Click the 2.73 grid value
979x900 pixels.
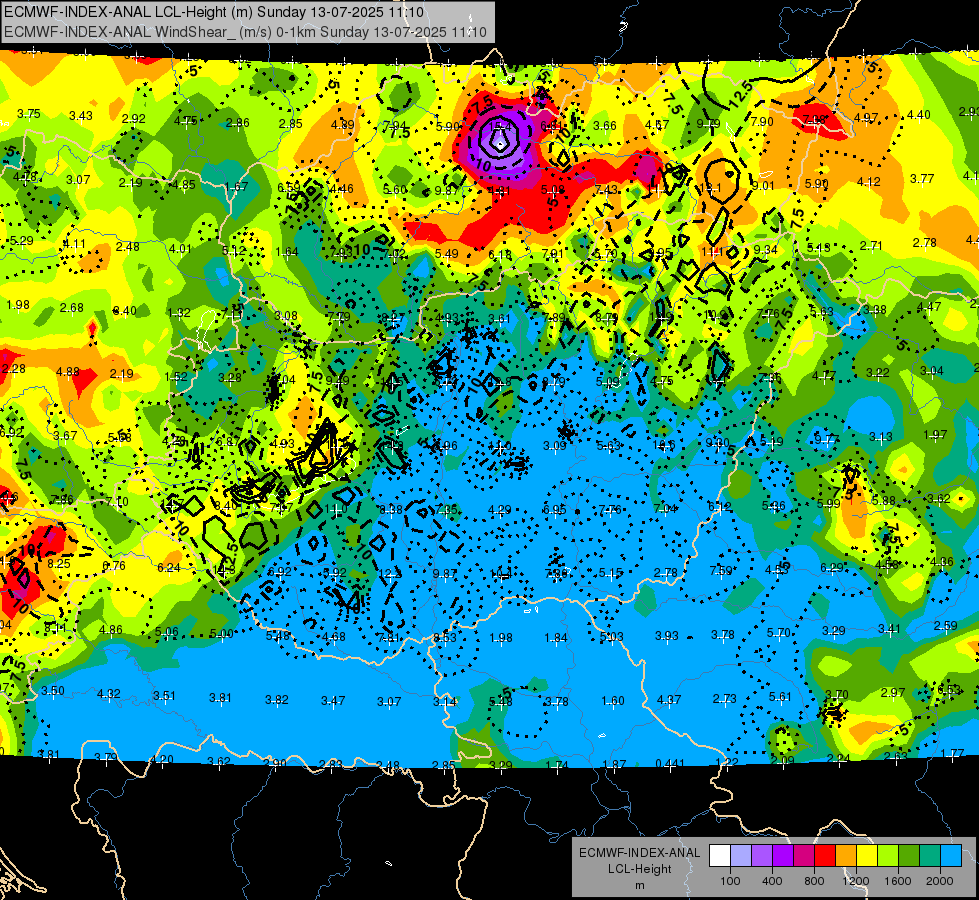point(725,698)
